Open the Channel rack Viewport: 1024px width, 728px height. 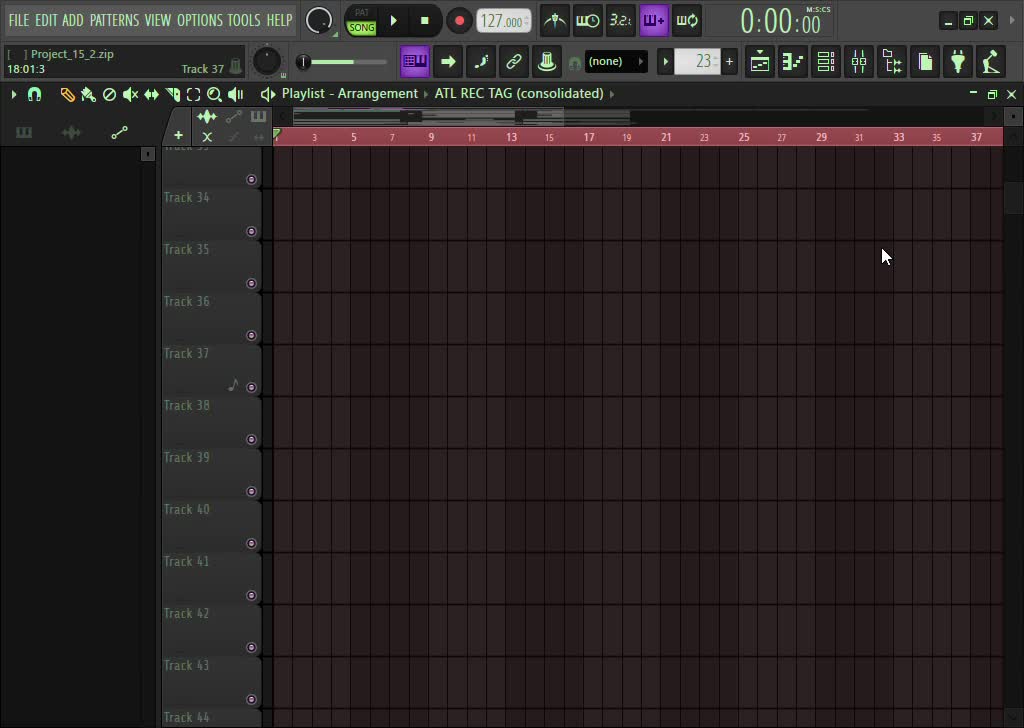click(x=826, y=62)
